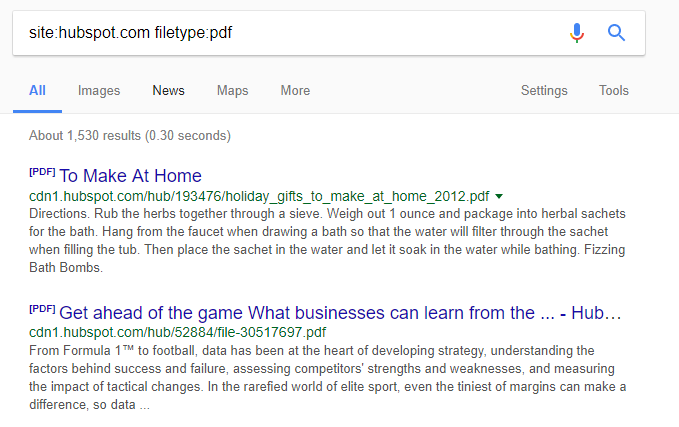Click the search input field
Viewport: 679px width, 427px height.
click(x=280, y=33)
